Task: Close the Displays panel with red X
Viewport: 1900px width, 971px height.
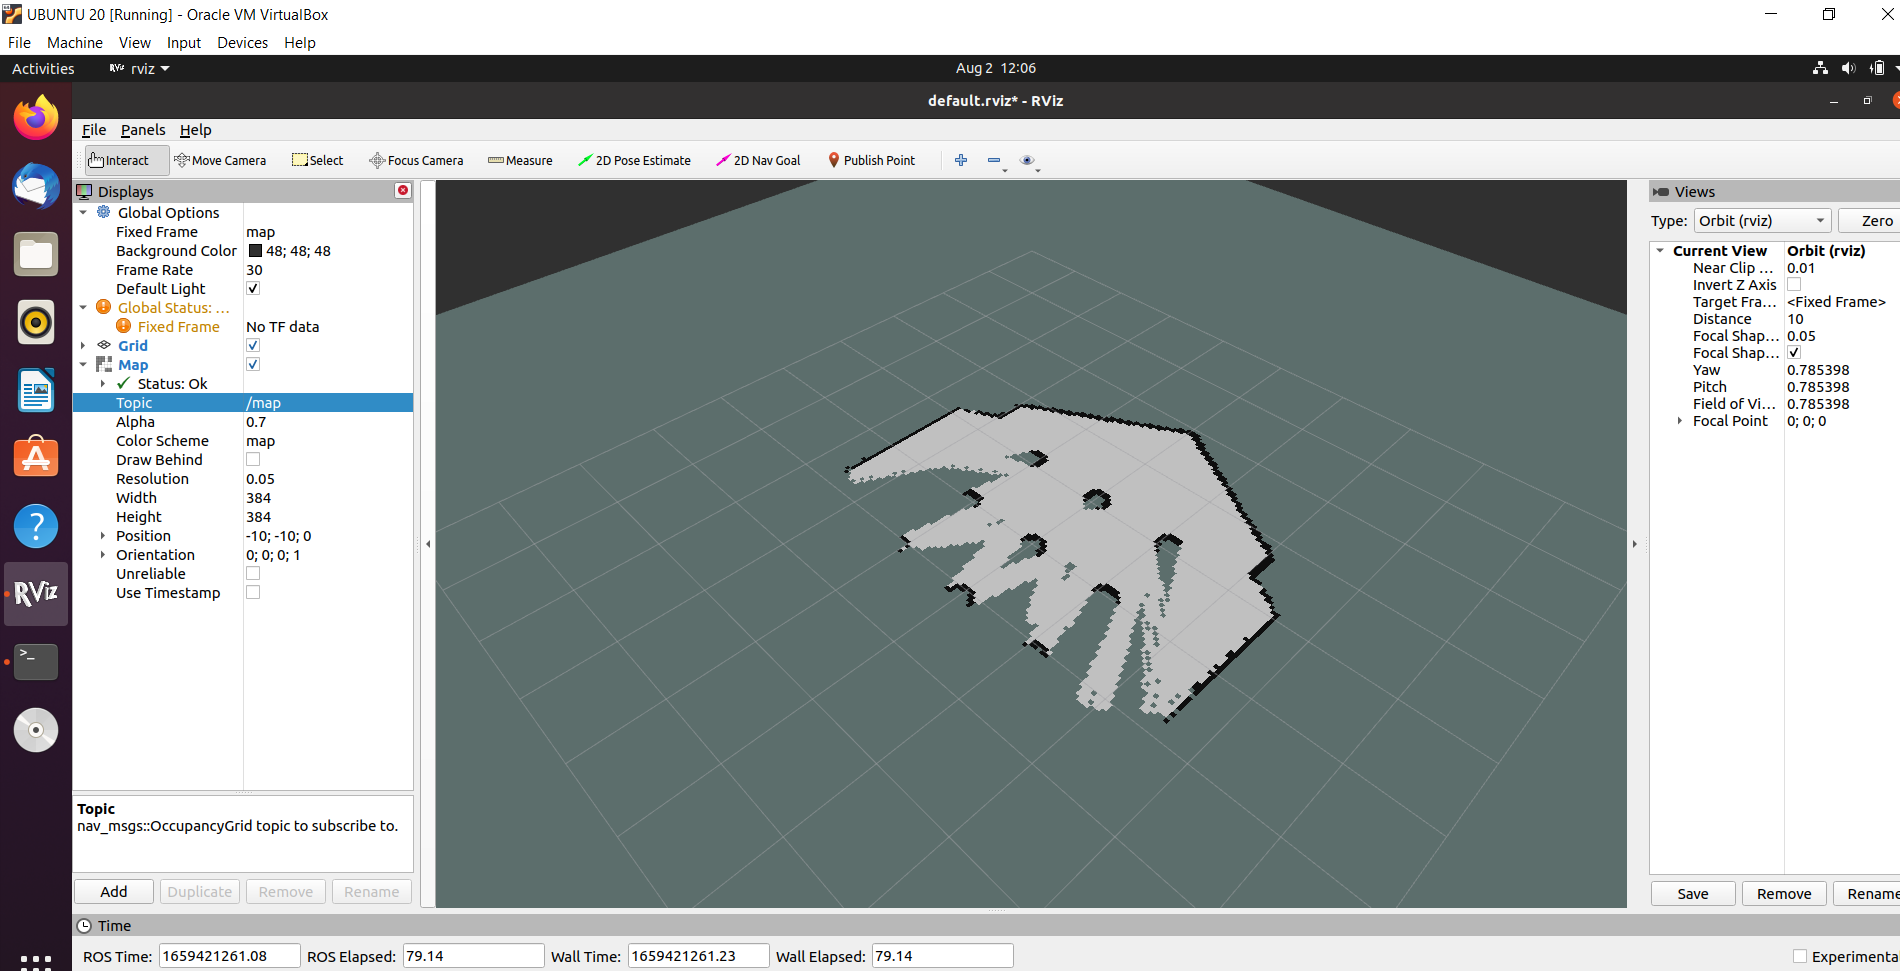Action: pos(403,190)
